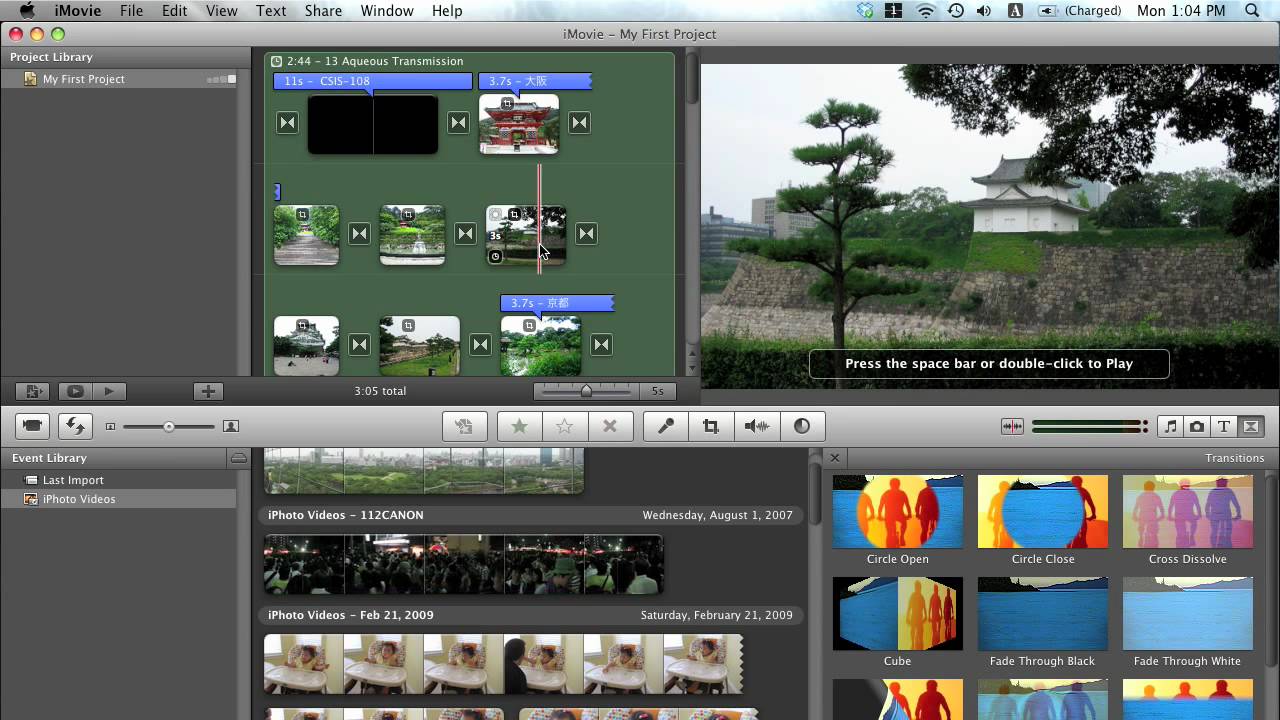The image size is (1280, 720).
Task: Open clock duration menu on selected clip
Action: click(495, 257)
